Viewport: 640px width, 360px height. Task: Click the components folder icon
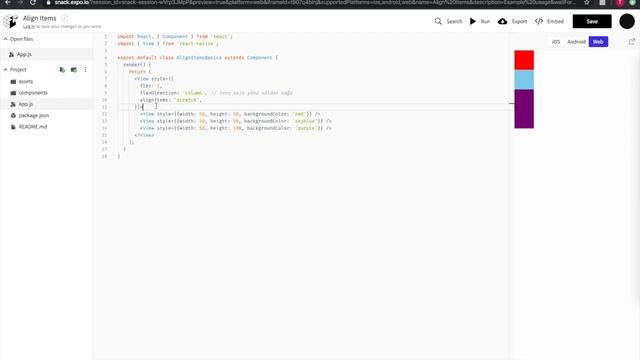tap(13, 93)
